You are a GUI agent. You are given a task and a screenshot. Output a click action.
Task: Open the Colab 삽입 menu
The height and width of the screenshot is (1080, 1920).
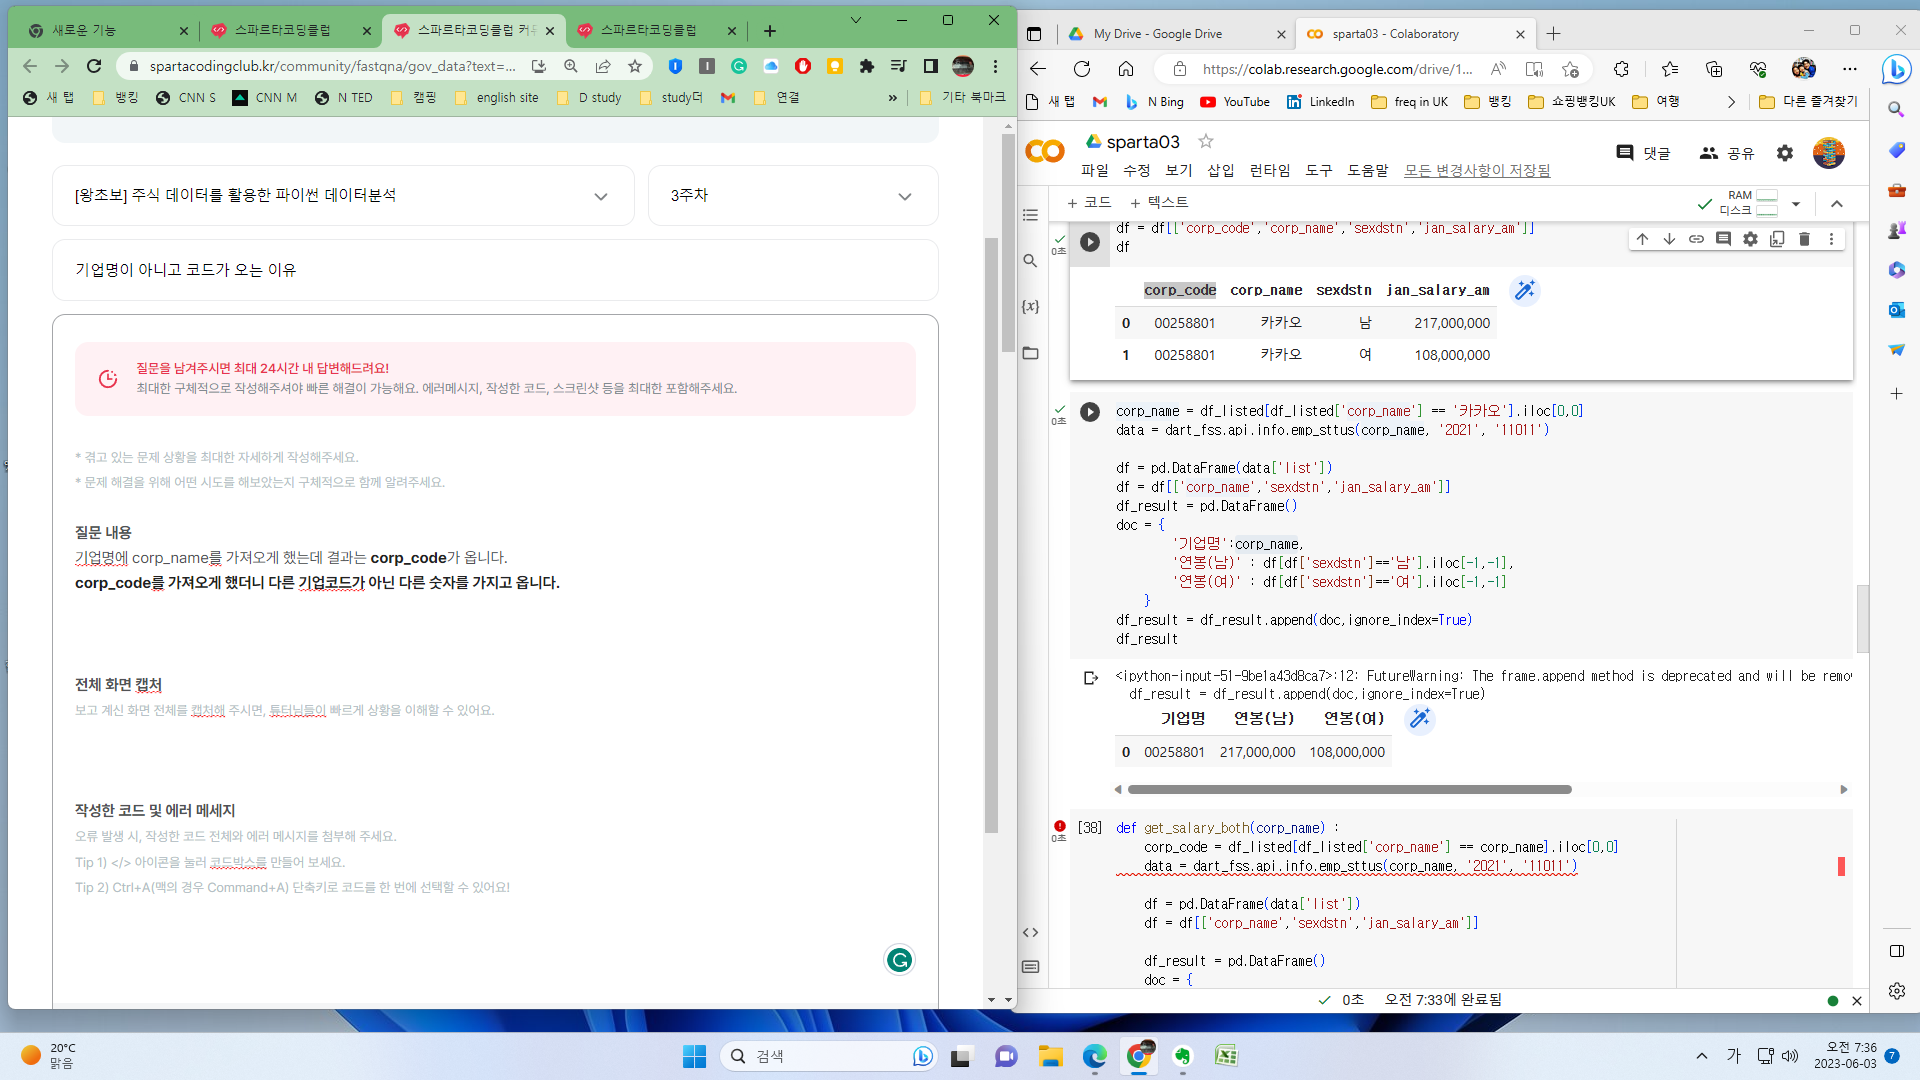(x=1221, y=171)
